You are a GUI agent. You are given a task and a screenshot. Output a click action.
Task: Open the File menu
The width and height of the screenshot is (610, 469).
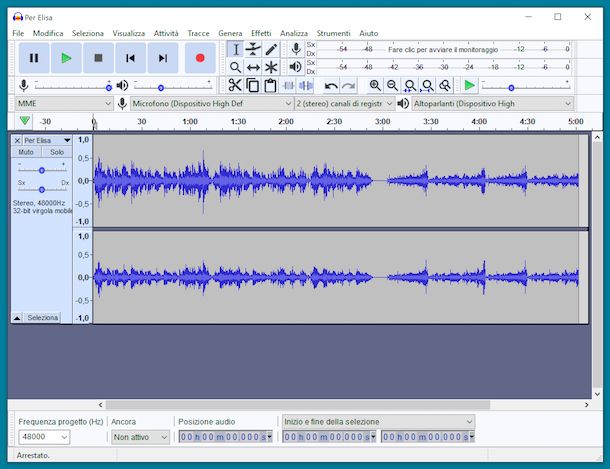tap(18, 33)
